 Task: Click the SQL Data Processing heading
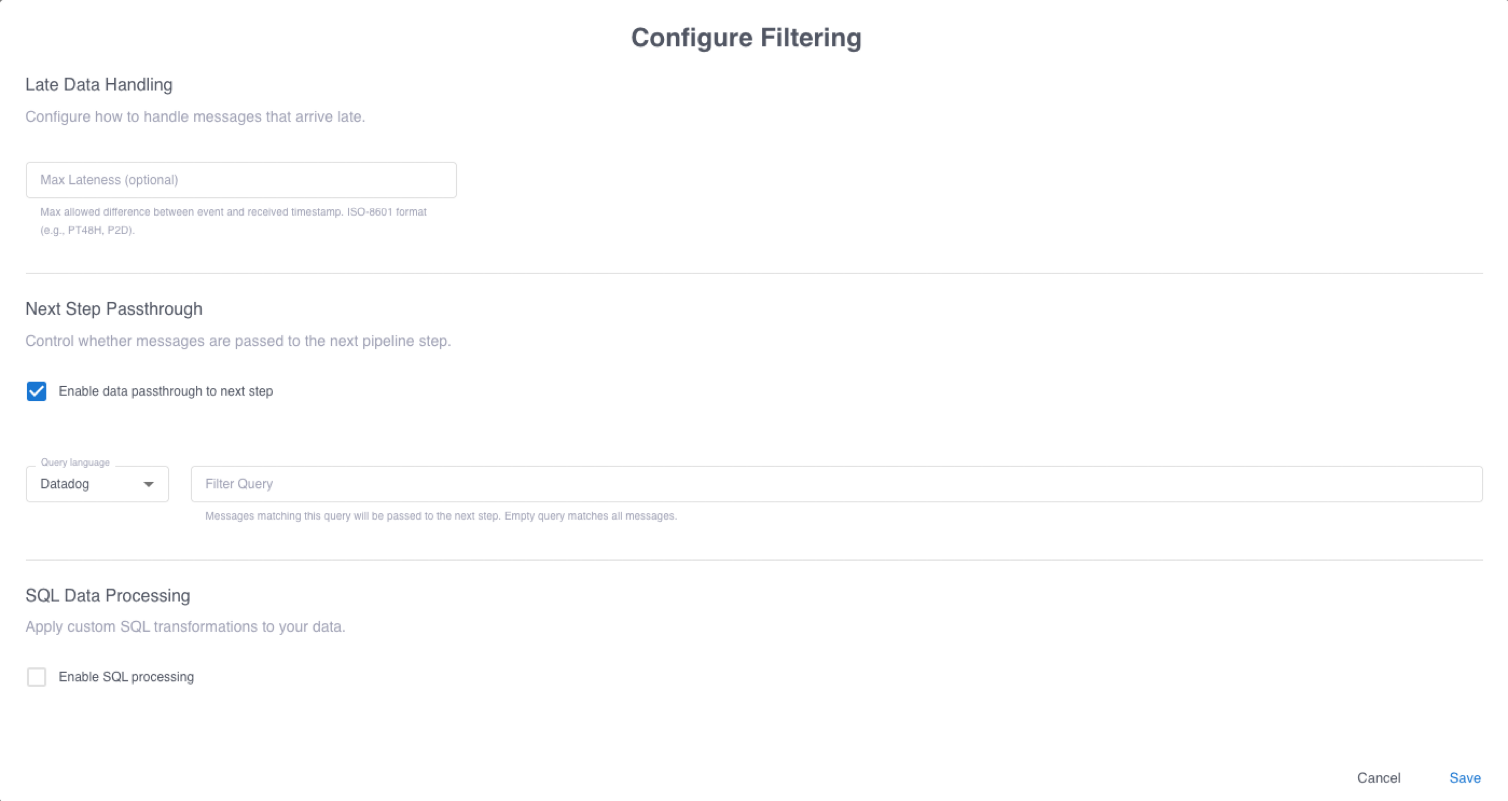pyautogui.click(x=108, y=596)
